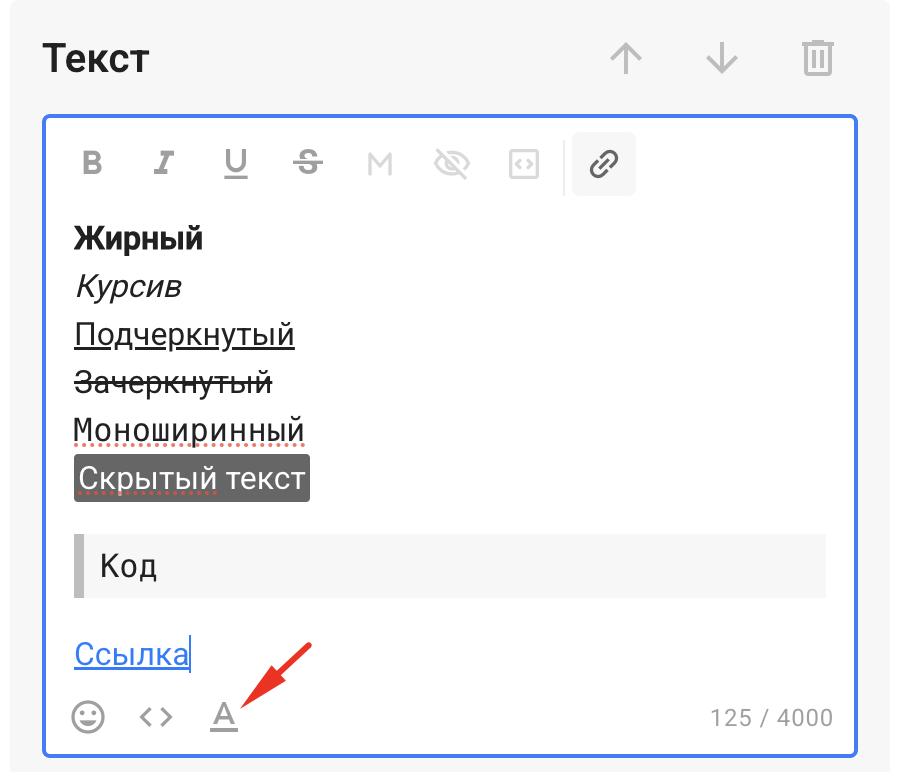
Task: Select monospace M formatting button
Action: coord(380,163)
